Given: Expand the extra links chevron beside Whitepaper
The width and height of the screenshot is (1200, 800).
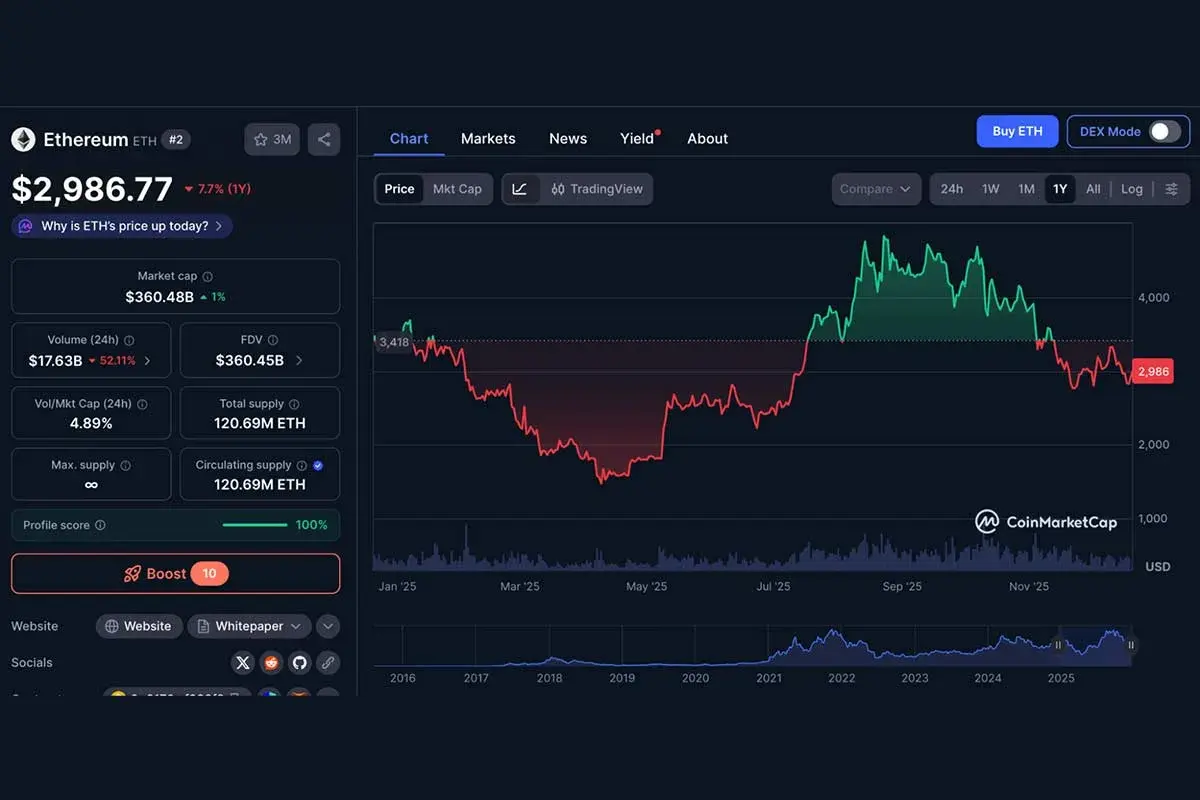Looking at the screenshot, I should click(x=327, y=626).
